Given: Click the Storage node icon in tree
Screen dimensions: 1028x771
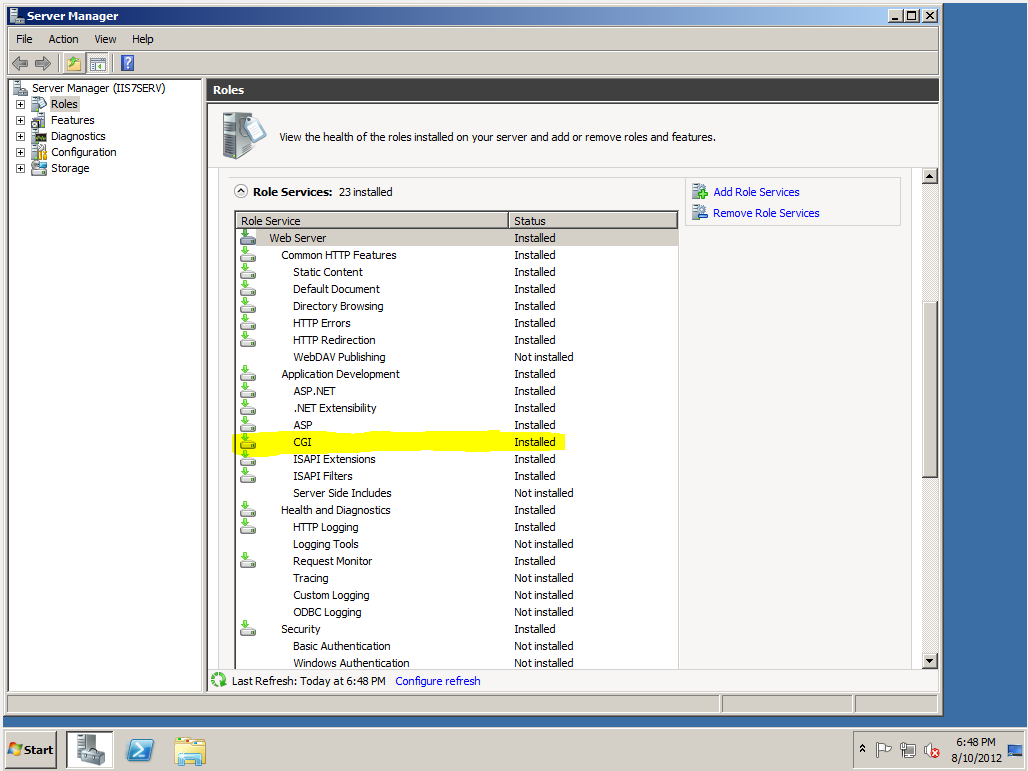Looking at the screenshot, I should click(x=39, y=168).
